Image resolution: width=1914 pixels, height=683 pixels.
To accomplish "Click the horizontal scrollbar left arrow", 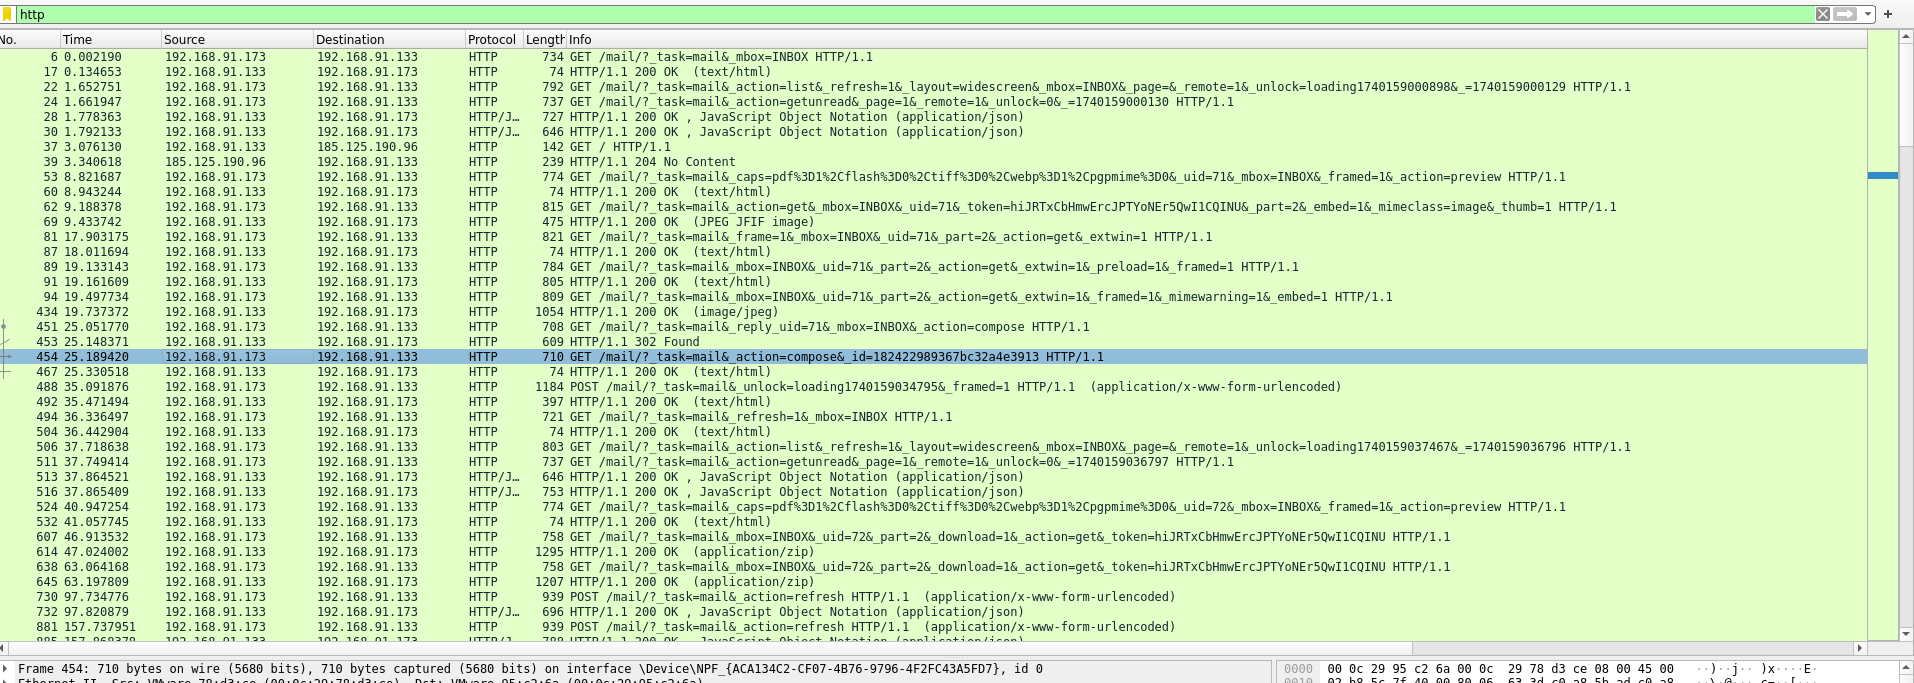I will point(5,648).
